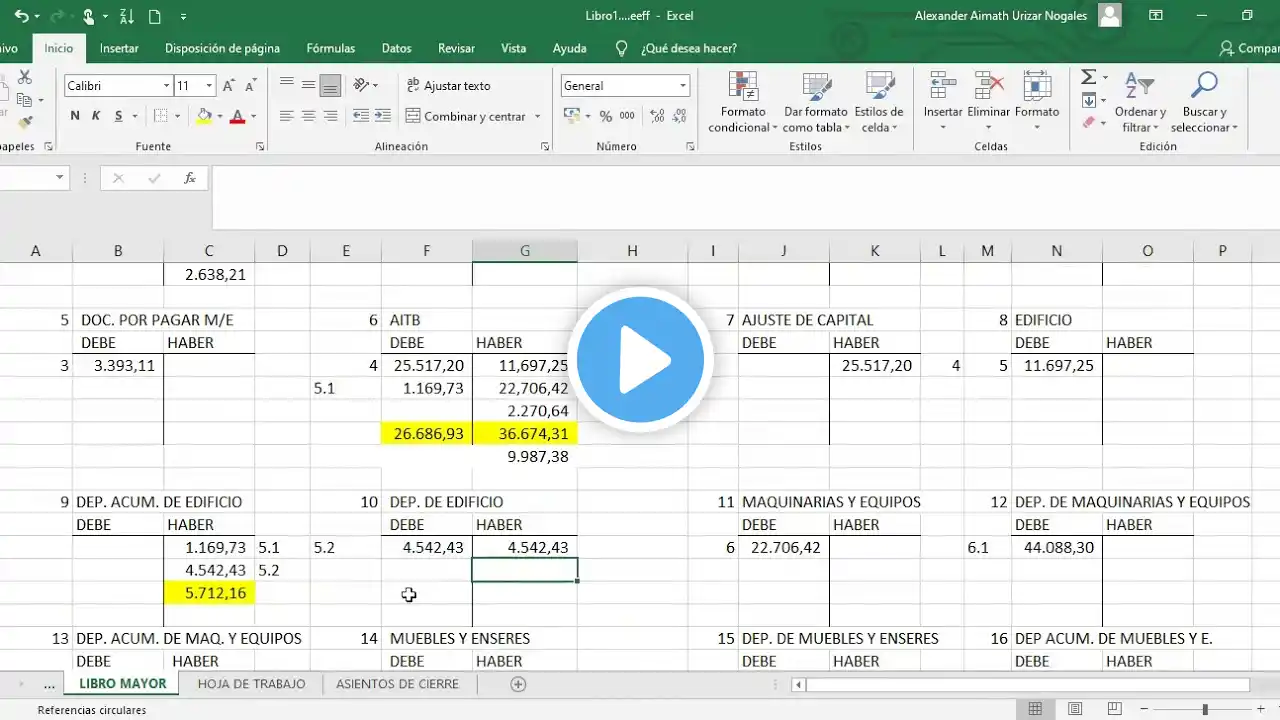Screen dimensions: 1280x720
Task: Expand the General number format dropdown
Action: pos(683,86)
